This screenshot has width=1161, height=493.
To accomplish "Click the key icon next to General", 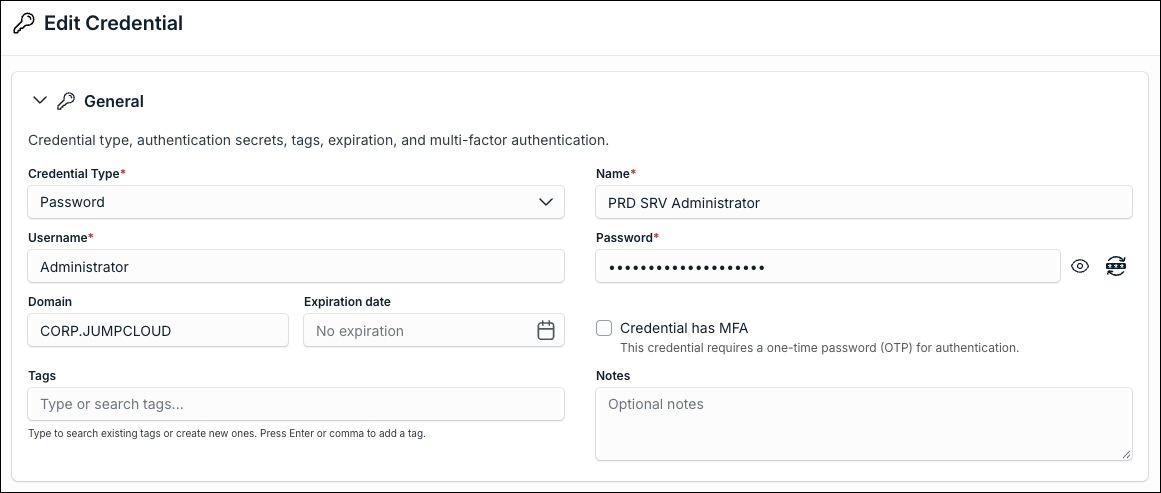I will pos(66,101).
